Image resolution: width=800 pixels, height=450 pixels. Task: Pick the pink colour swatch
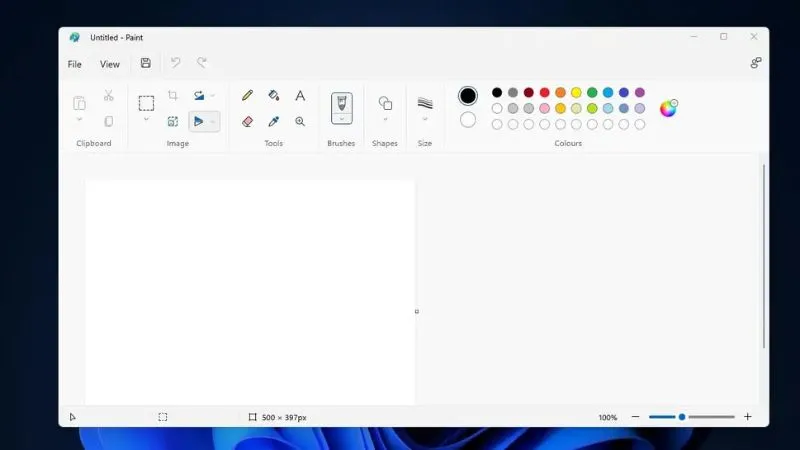pyautogui.click(x=544, y=108)
